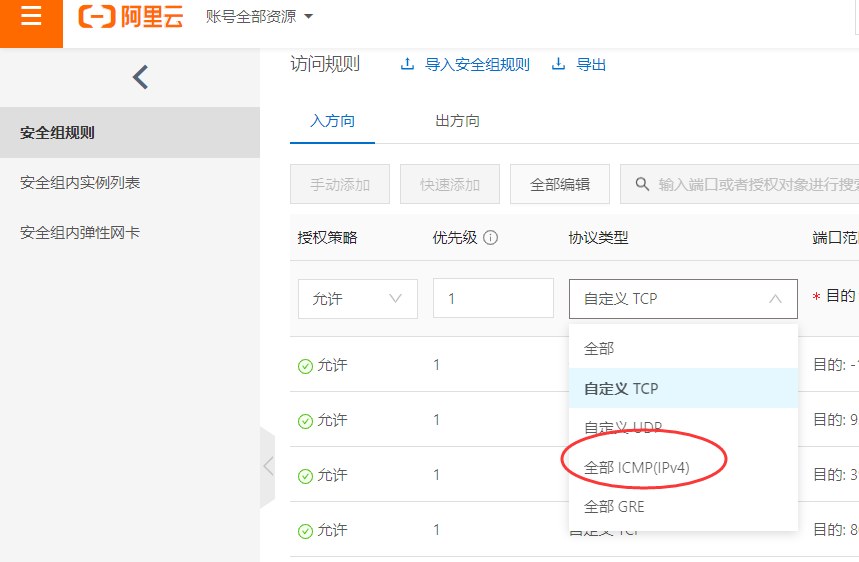Open the 允许 authorization policy dropdown
The width and height of the screenshot is (859, 562).
click(357, 298)
